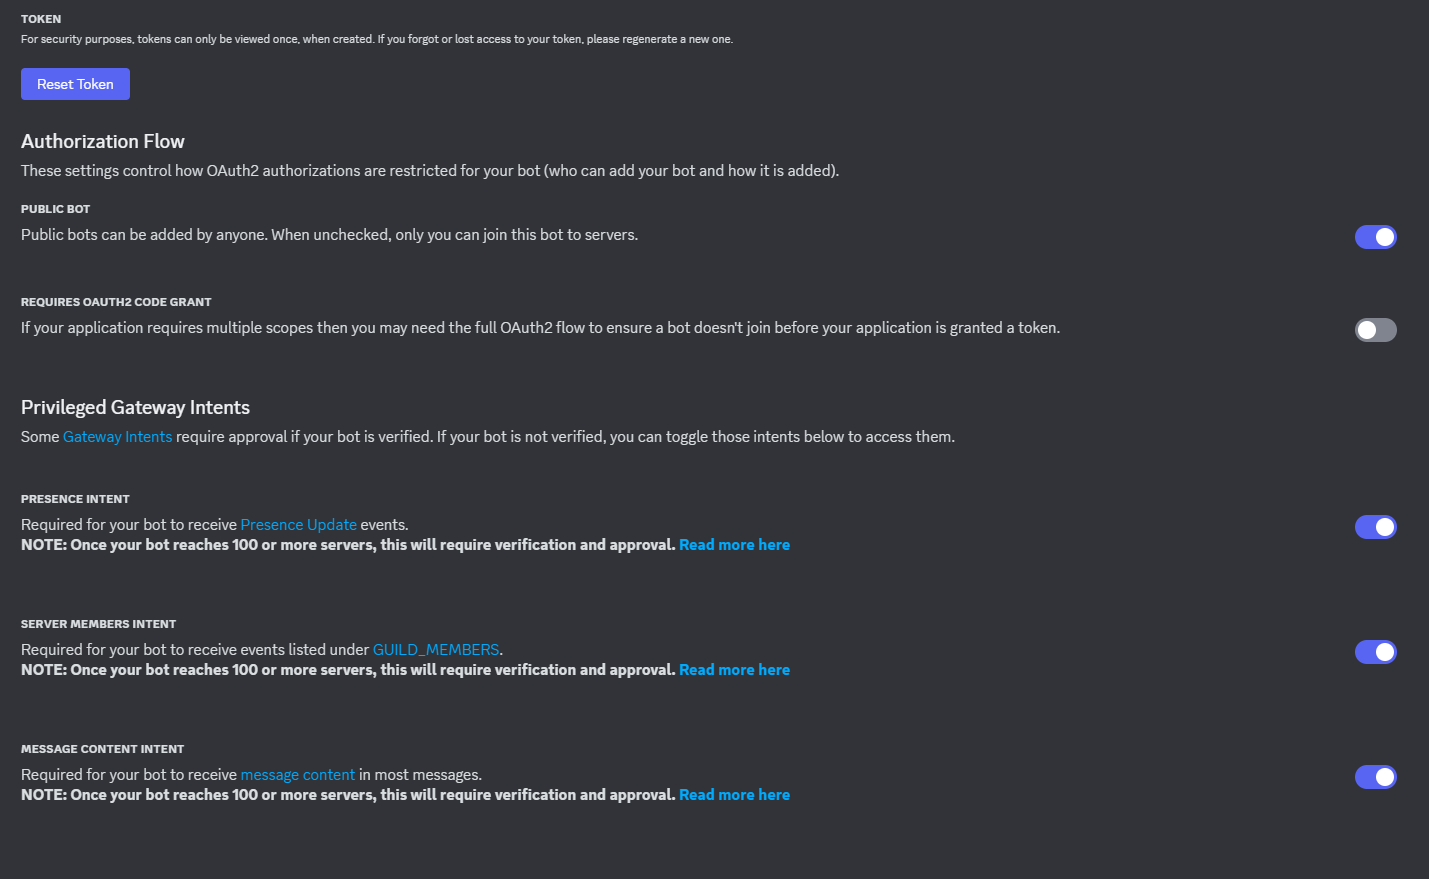1429x879 pixels.
Task: Click the MESSAGE CONTENT INTENT label
Action: [102, 749]
